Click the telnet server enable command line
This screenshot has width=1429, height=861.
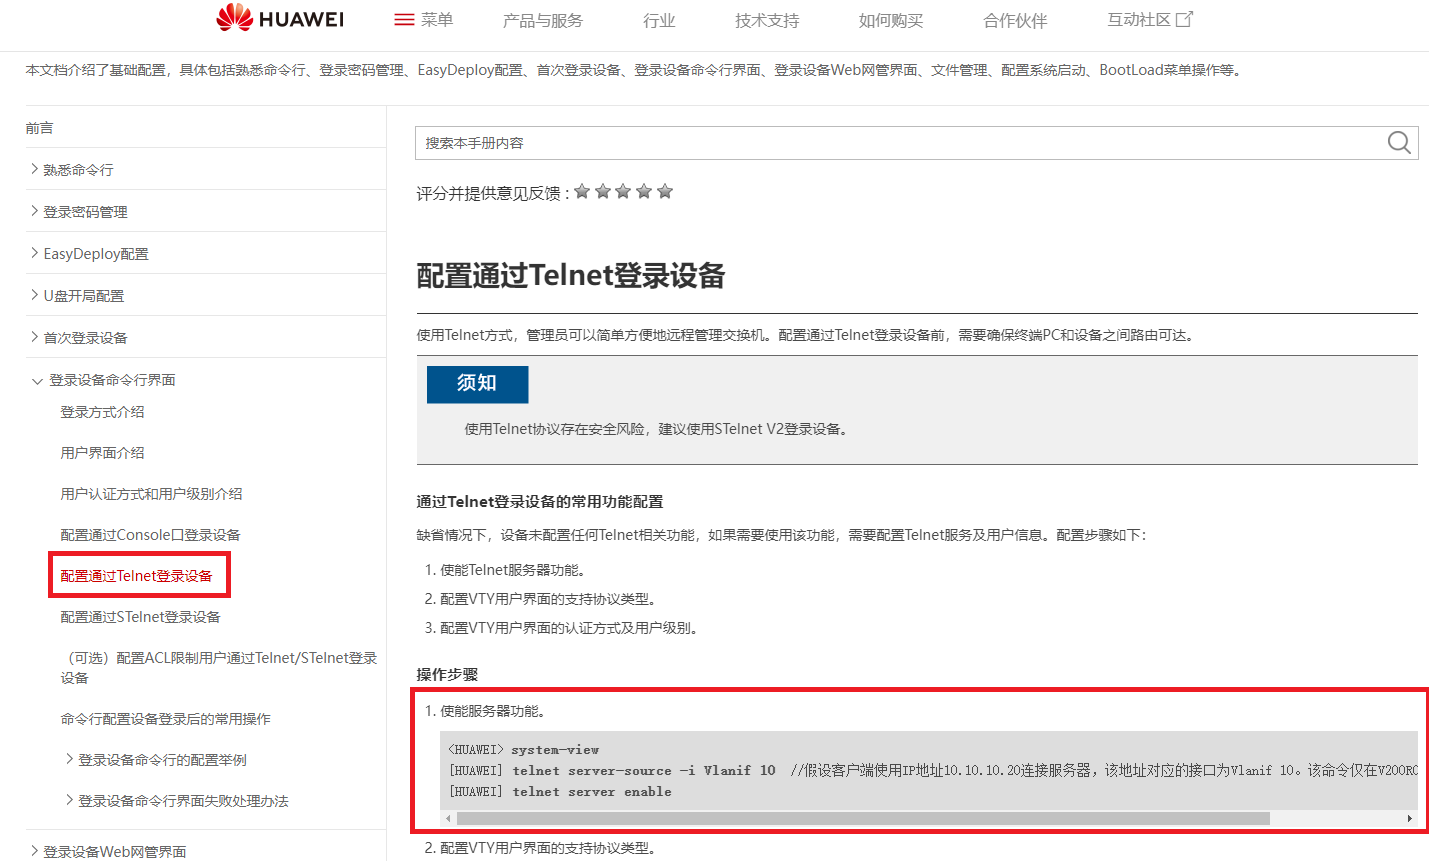point(560,792)
